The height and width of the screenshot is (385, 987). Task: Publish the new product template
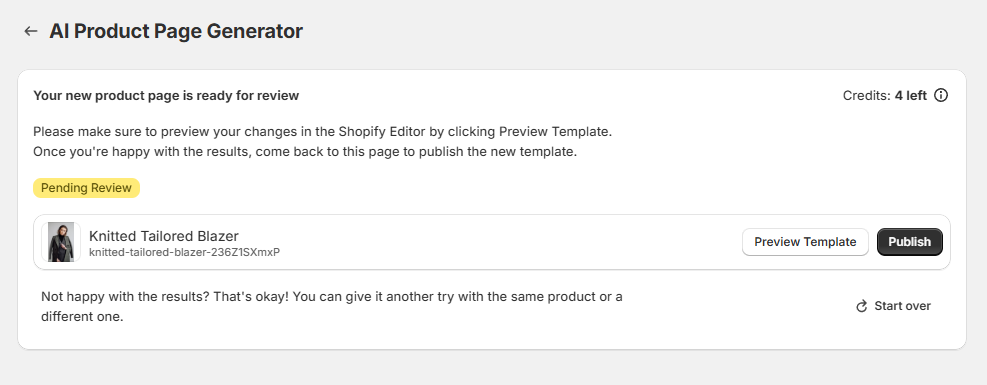click(910, 242)
